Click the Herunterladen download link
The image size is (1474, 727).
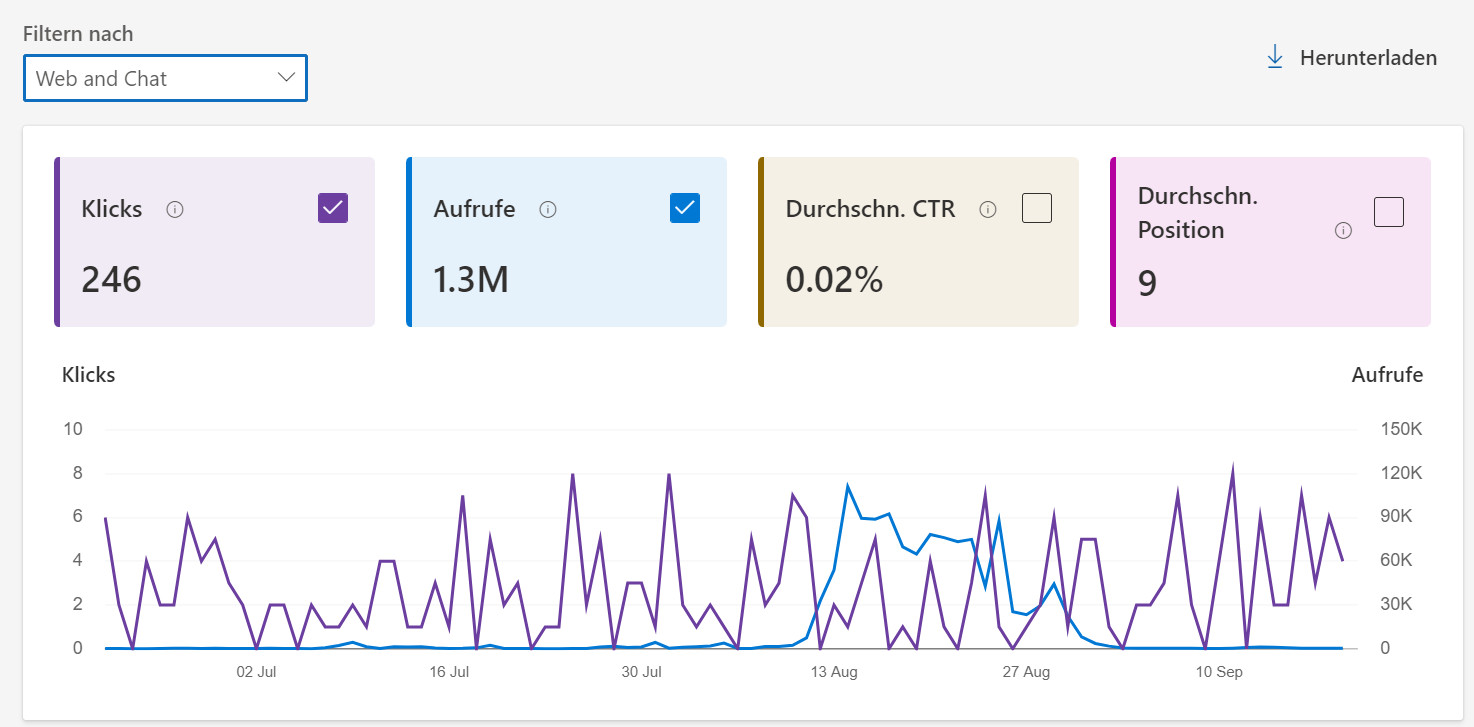coord(1368,57)
